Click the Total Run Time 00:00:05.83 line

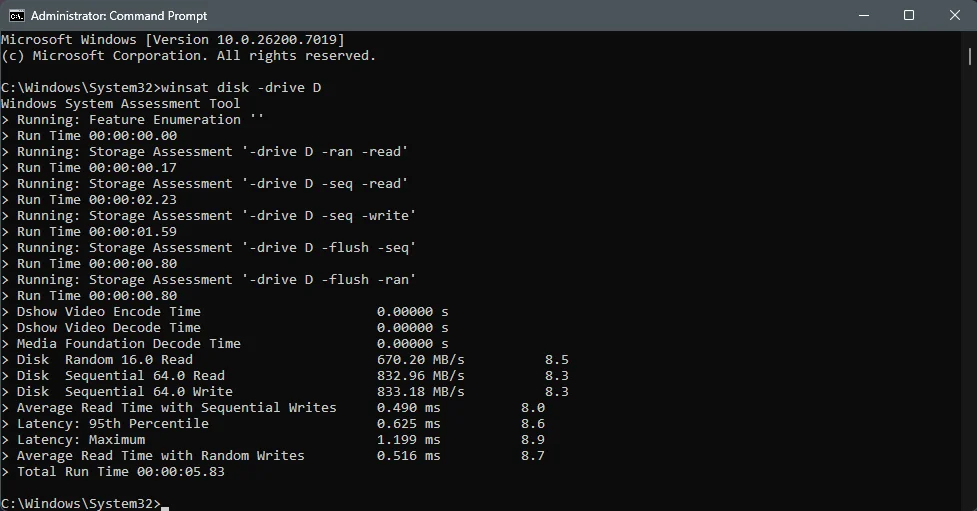pyautogui.click(x=121, y=472)
